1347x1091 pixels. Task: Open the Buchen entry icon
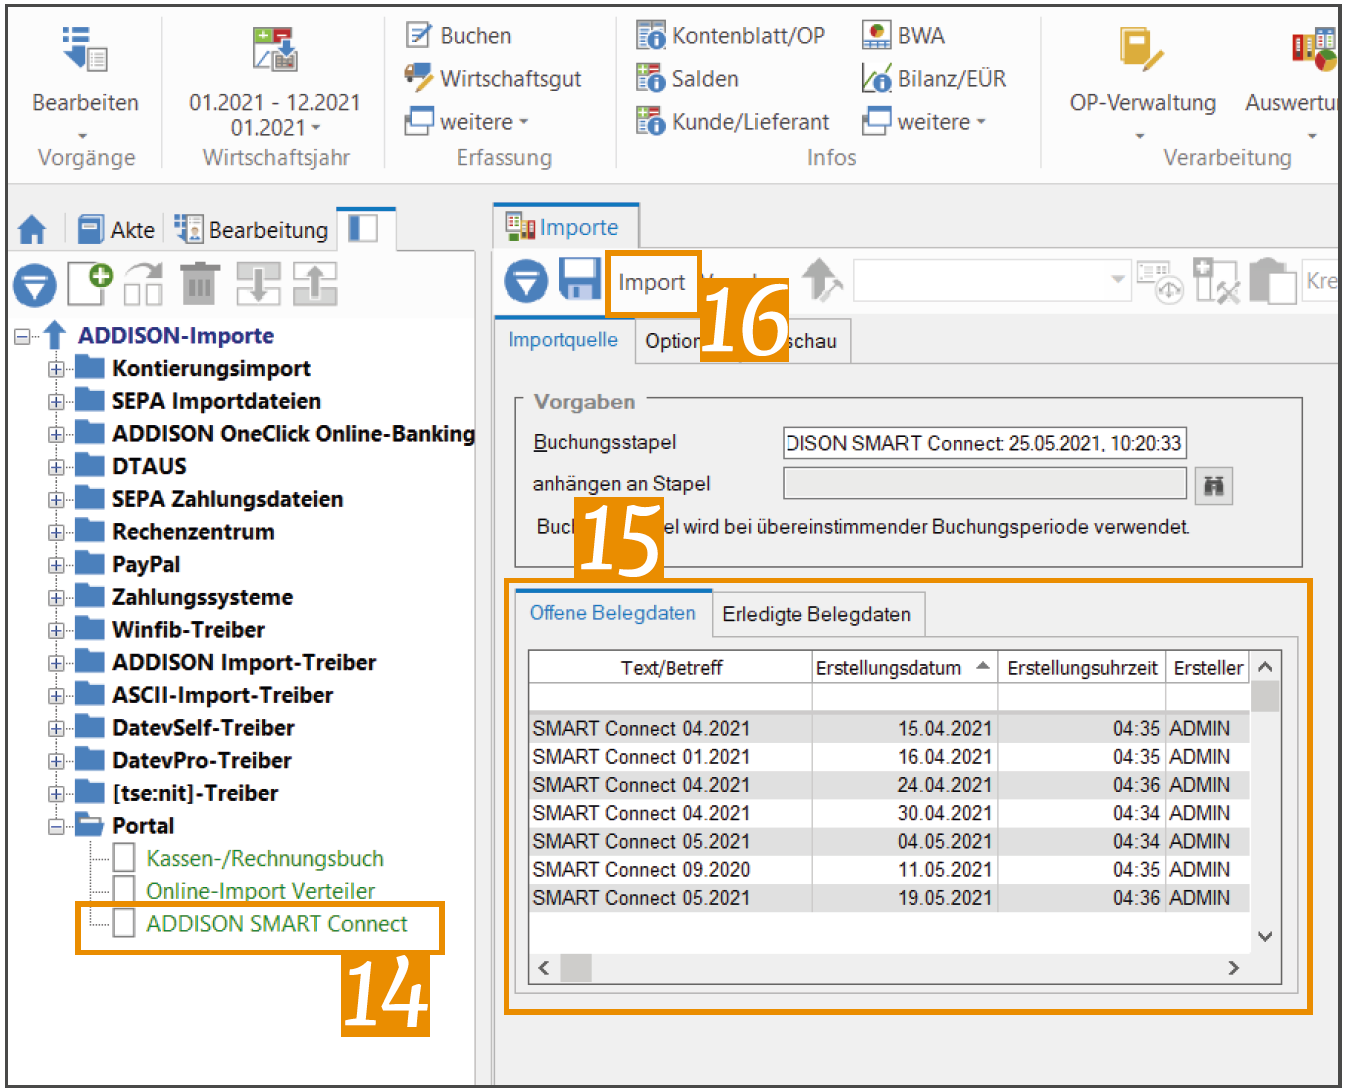418,35
